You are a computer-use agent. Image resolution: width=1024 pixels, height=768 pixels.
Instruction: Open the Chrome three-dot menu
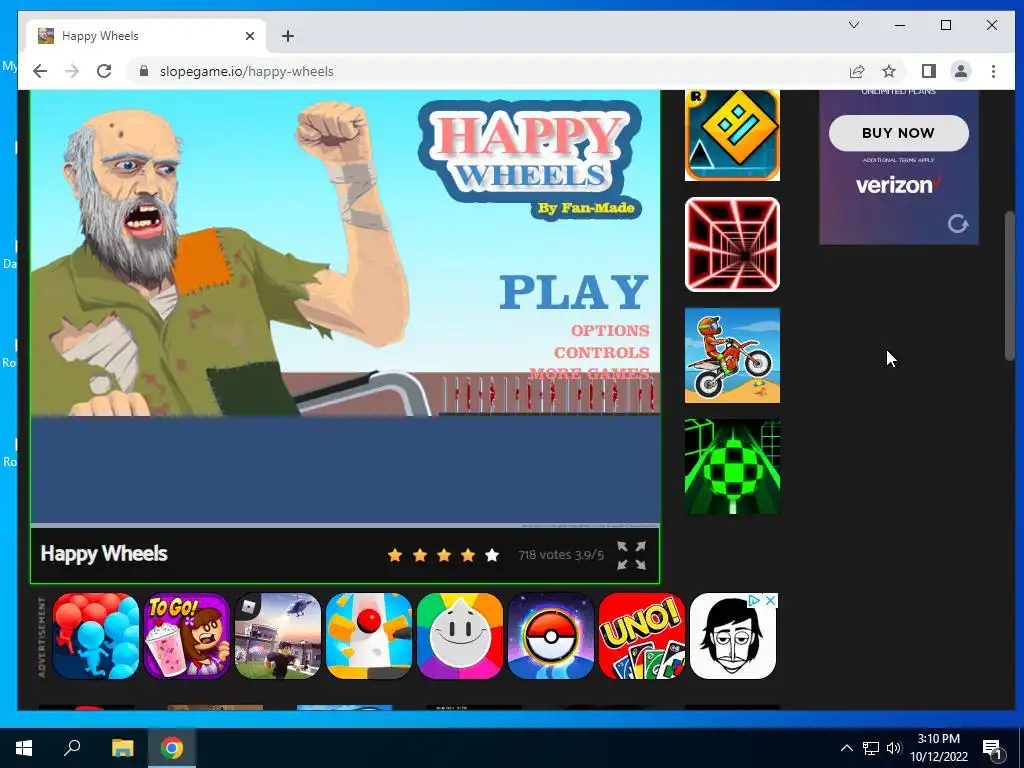coord(993,71)
